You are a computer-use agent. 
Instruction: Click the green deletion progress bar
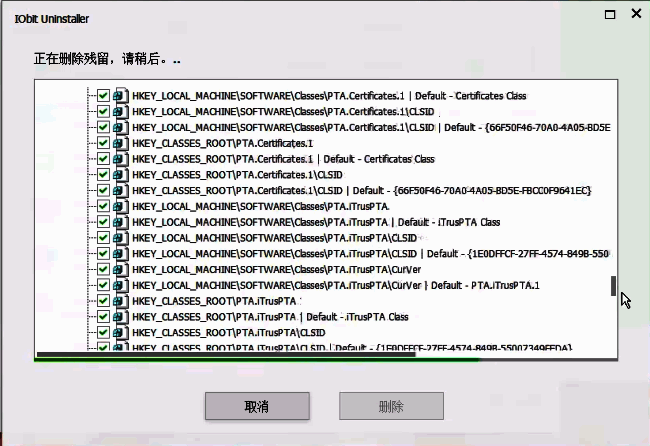coord(257,359)
